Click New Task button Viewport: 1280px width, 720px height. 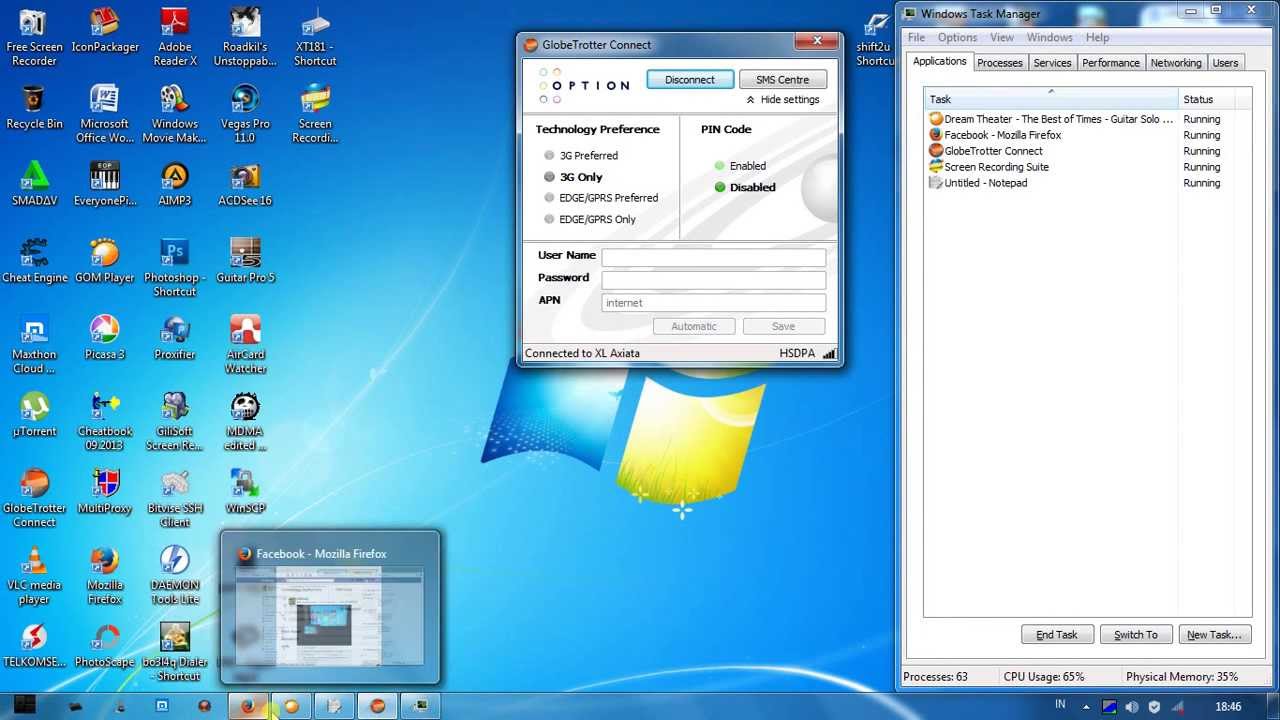coord(1214,635)
